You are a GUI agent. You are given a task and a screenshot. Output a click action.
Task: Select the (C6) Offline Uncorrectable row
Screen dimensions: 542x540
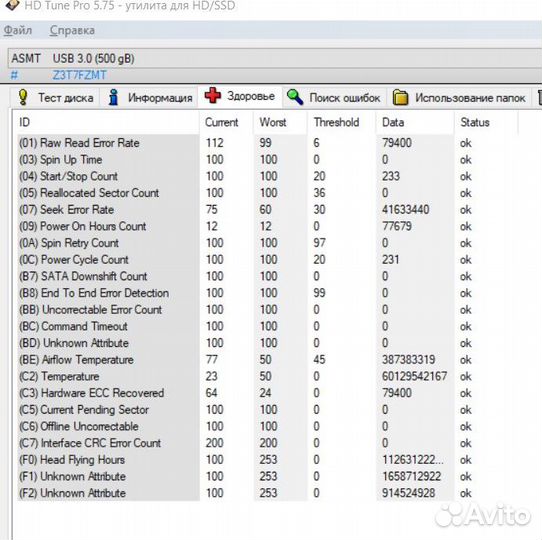[x=268, y=427]
